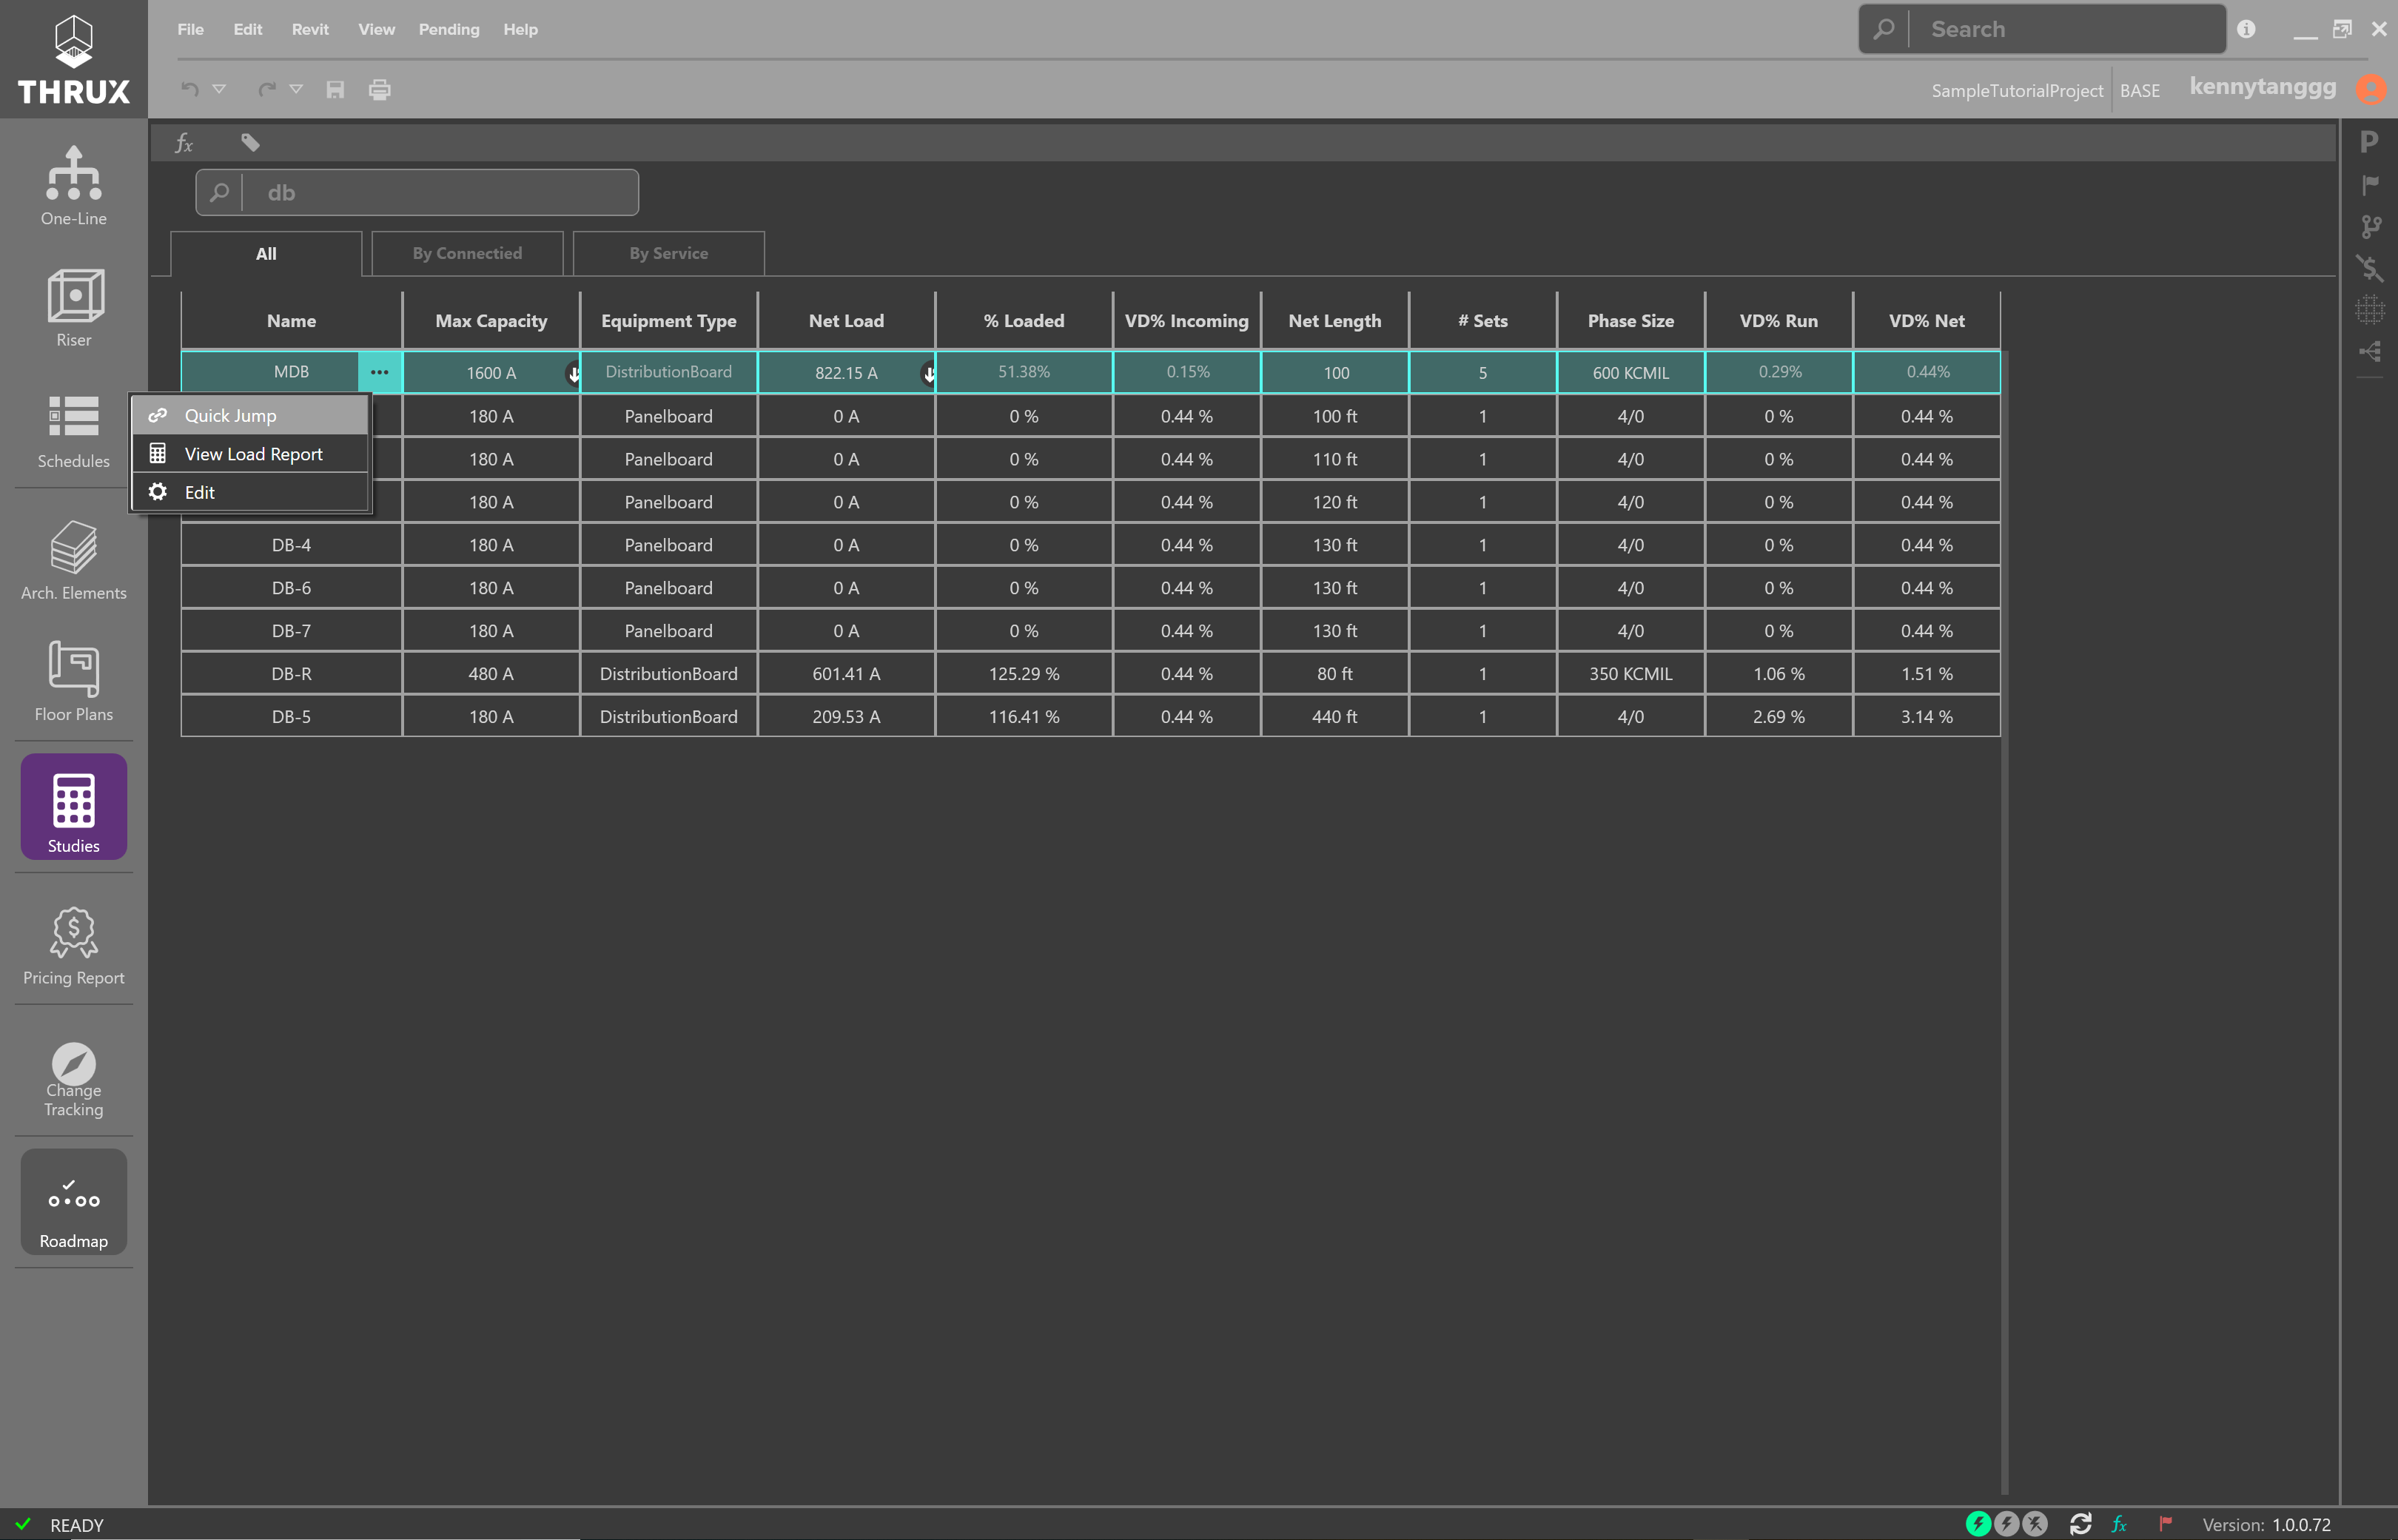This screenshot has height=1540, width=2398.
Task: Go to Arch. Elements
Action: [73, 560]
